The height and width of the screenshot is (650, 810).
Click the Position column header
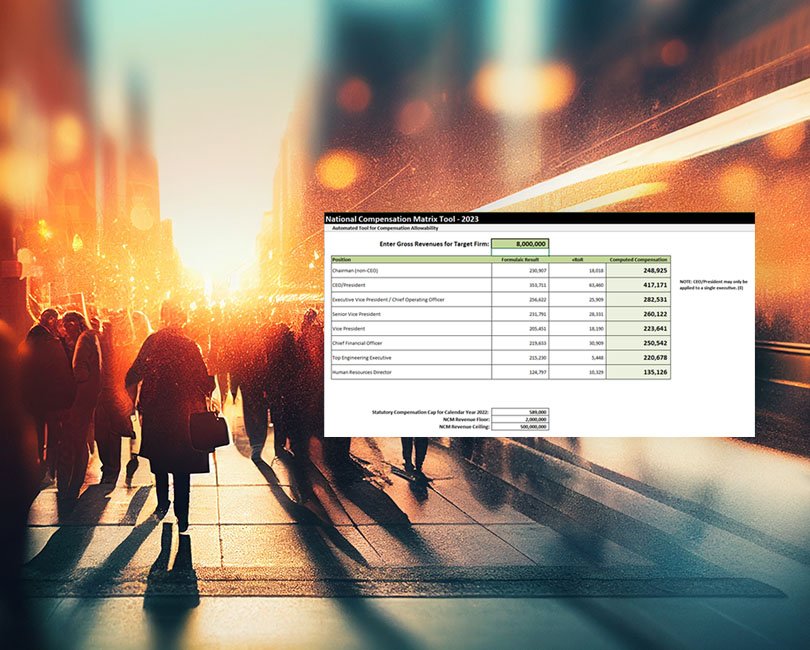point(411,259)
